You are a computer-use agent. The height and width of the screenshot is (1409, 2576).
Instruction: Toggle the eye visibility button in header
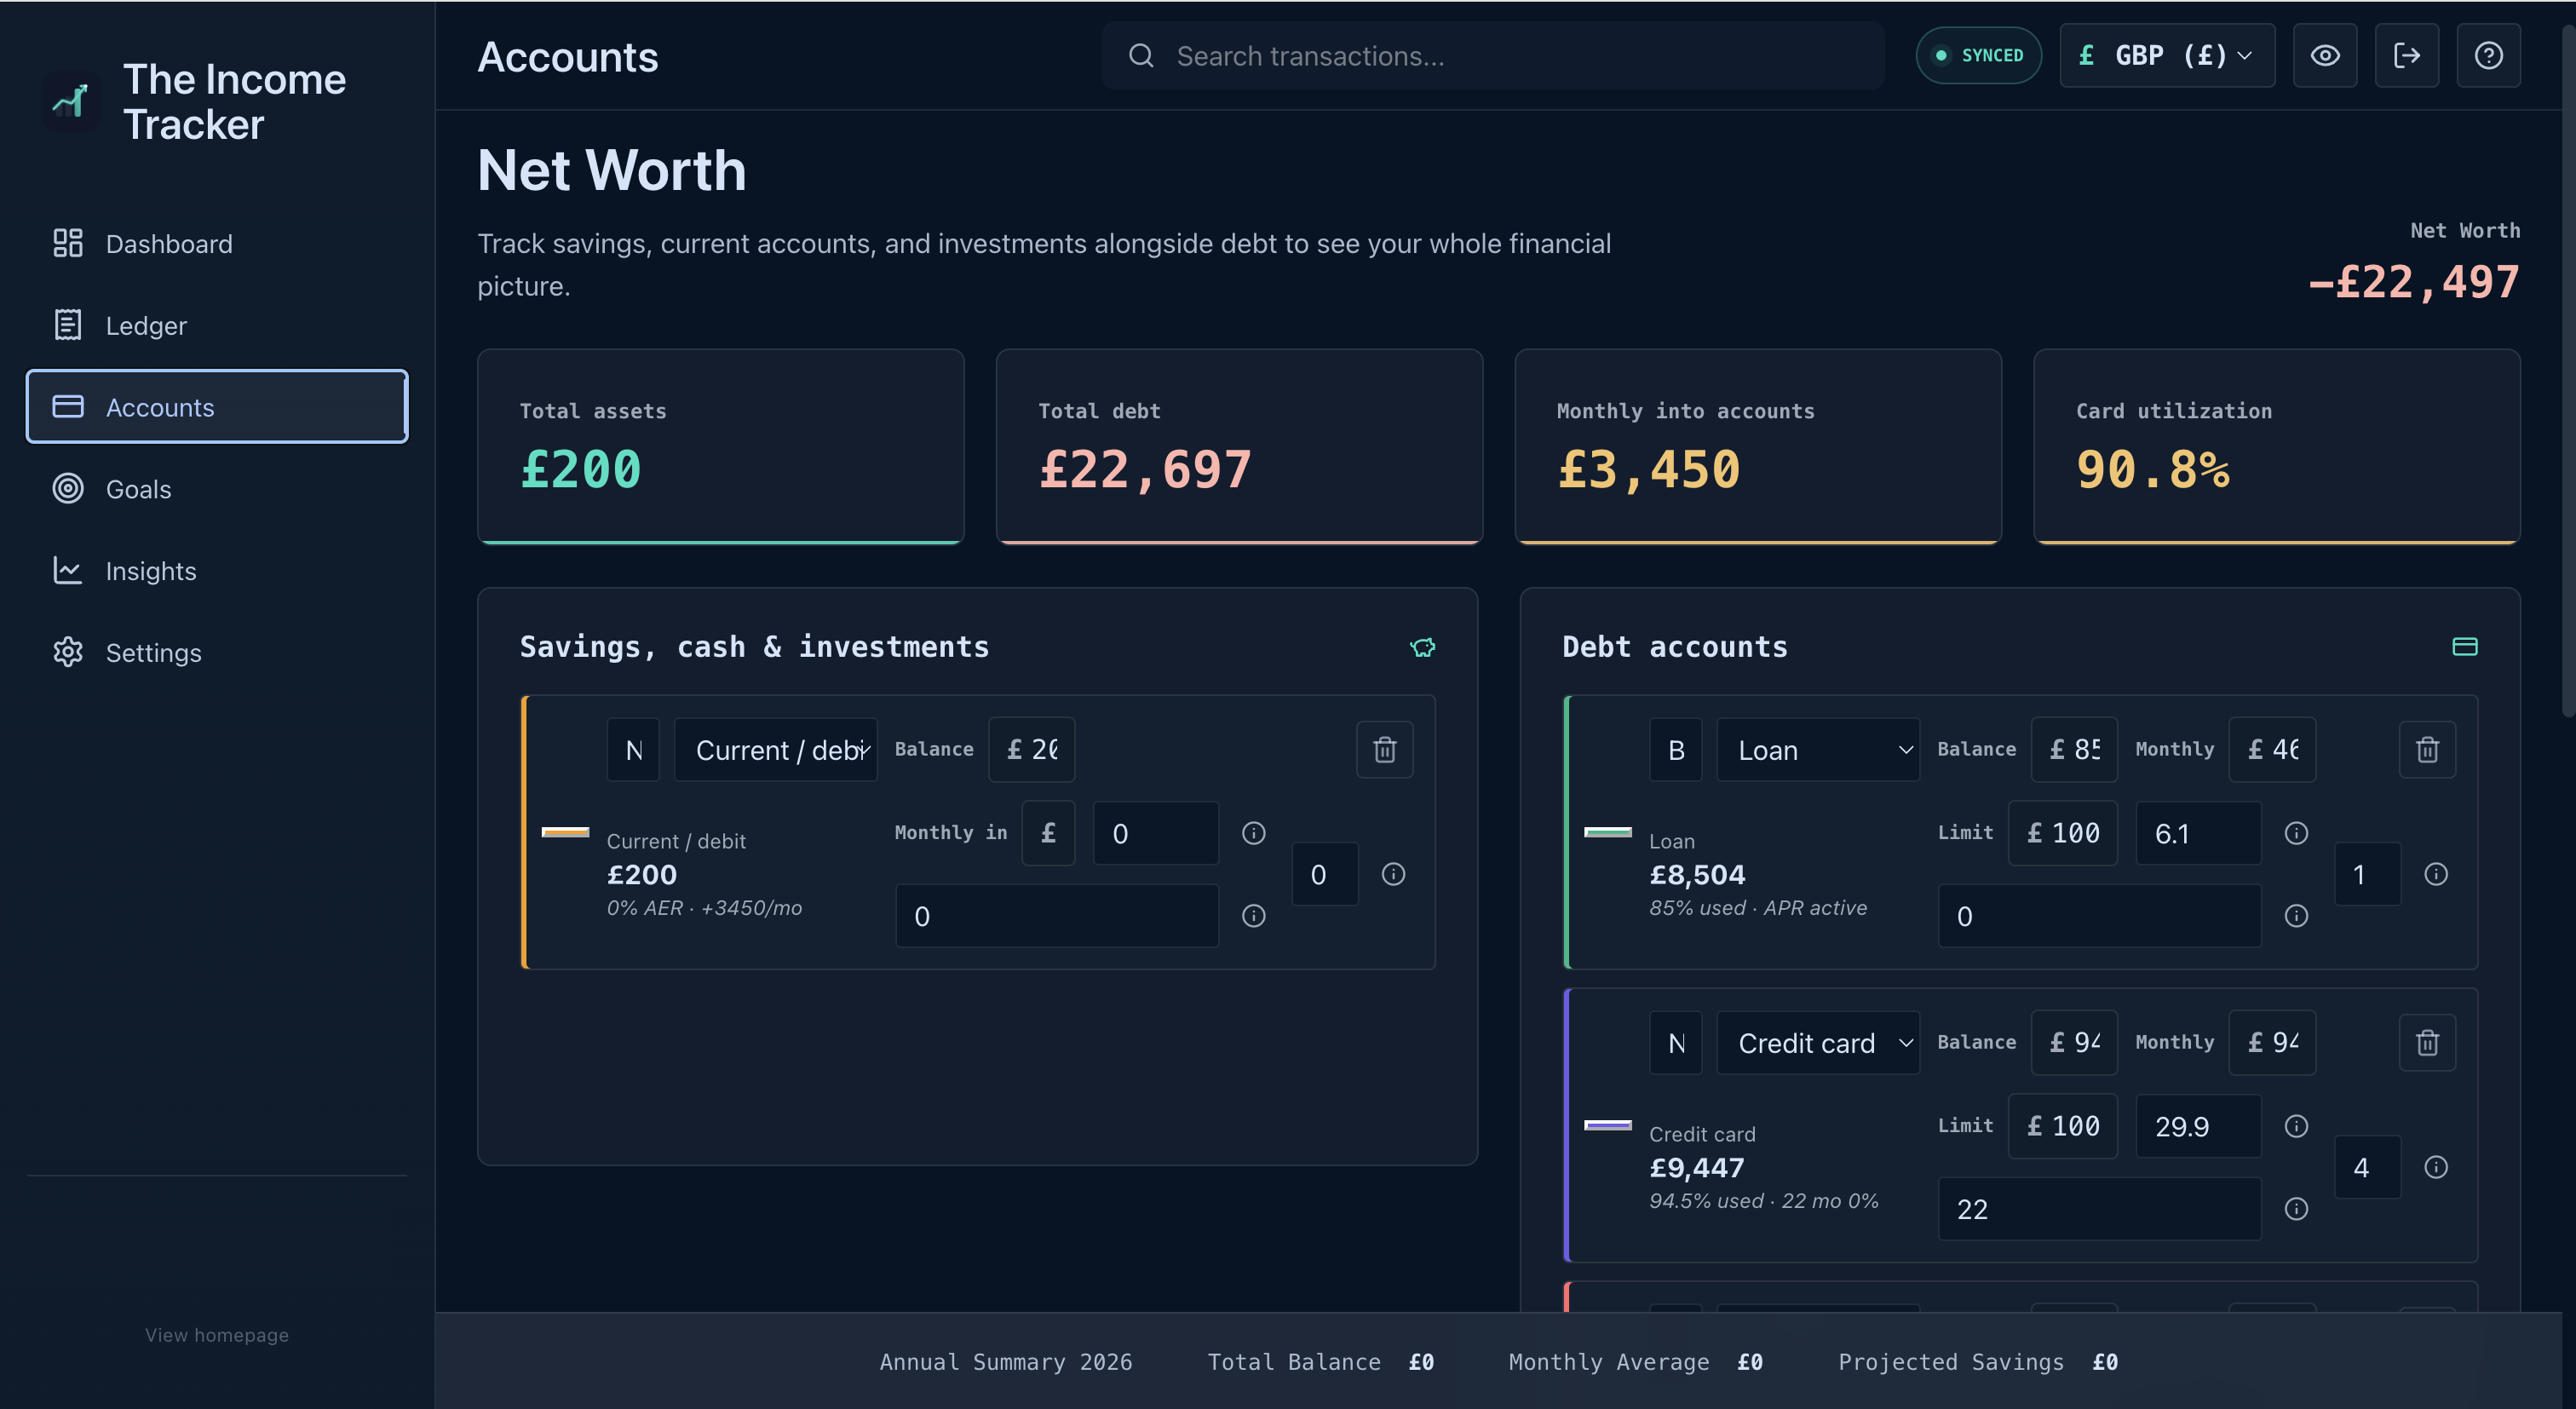tap(2325, 55)
